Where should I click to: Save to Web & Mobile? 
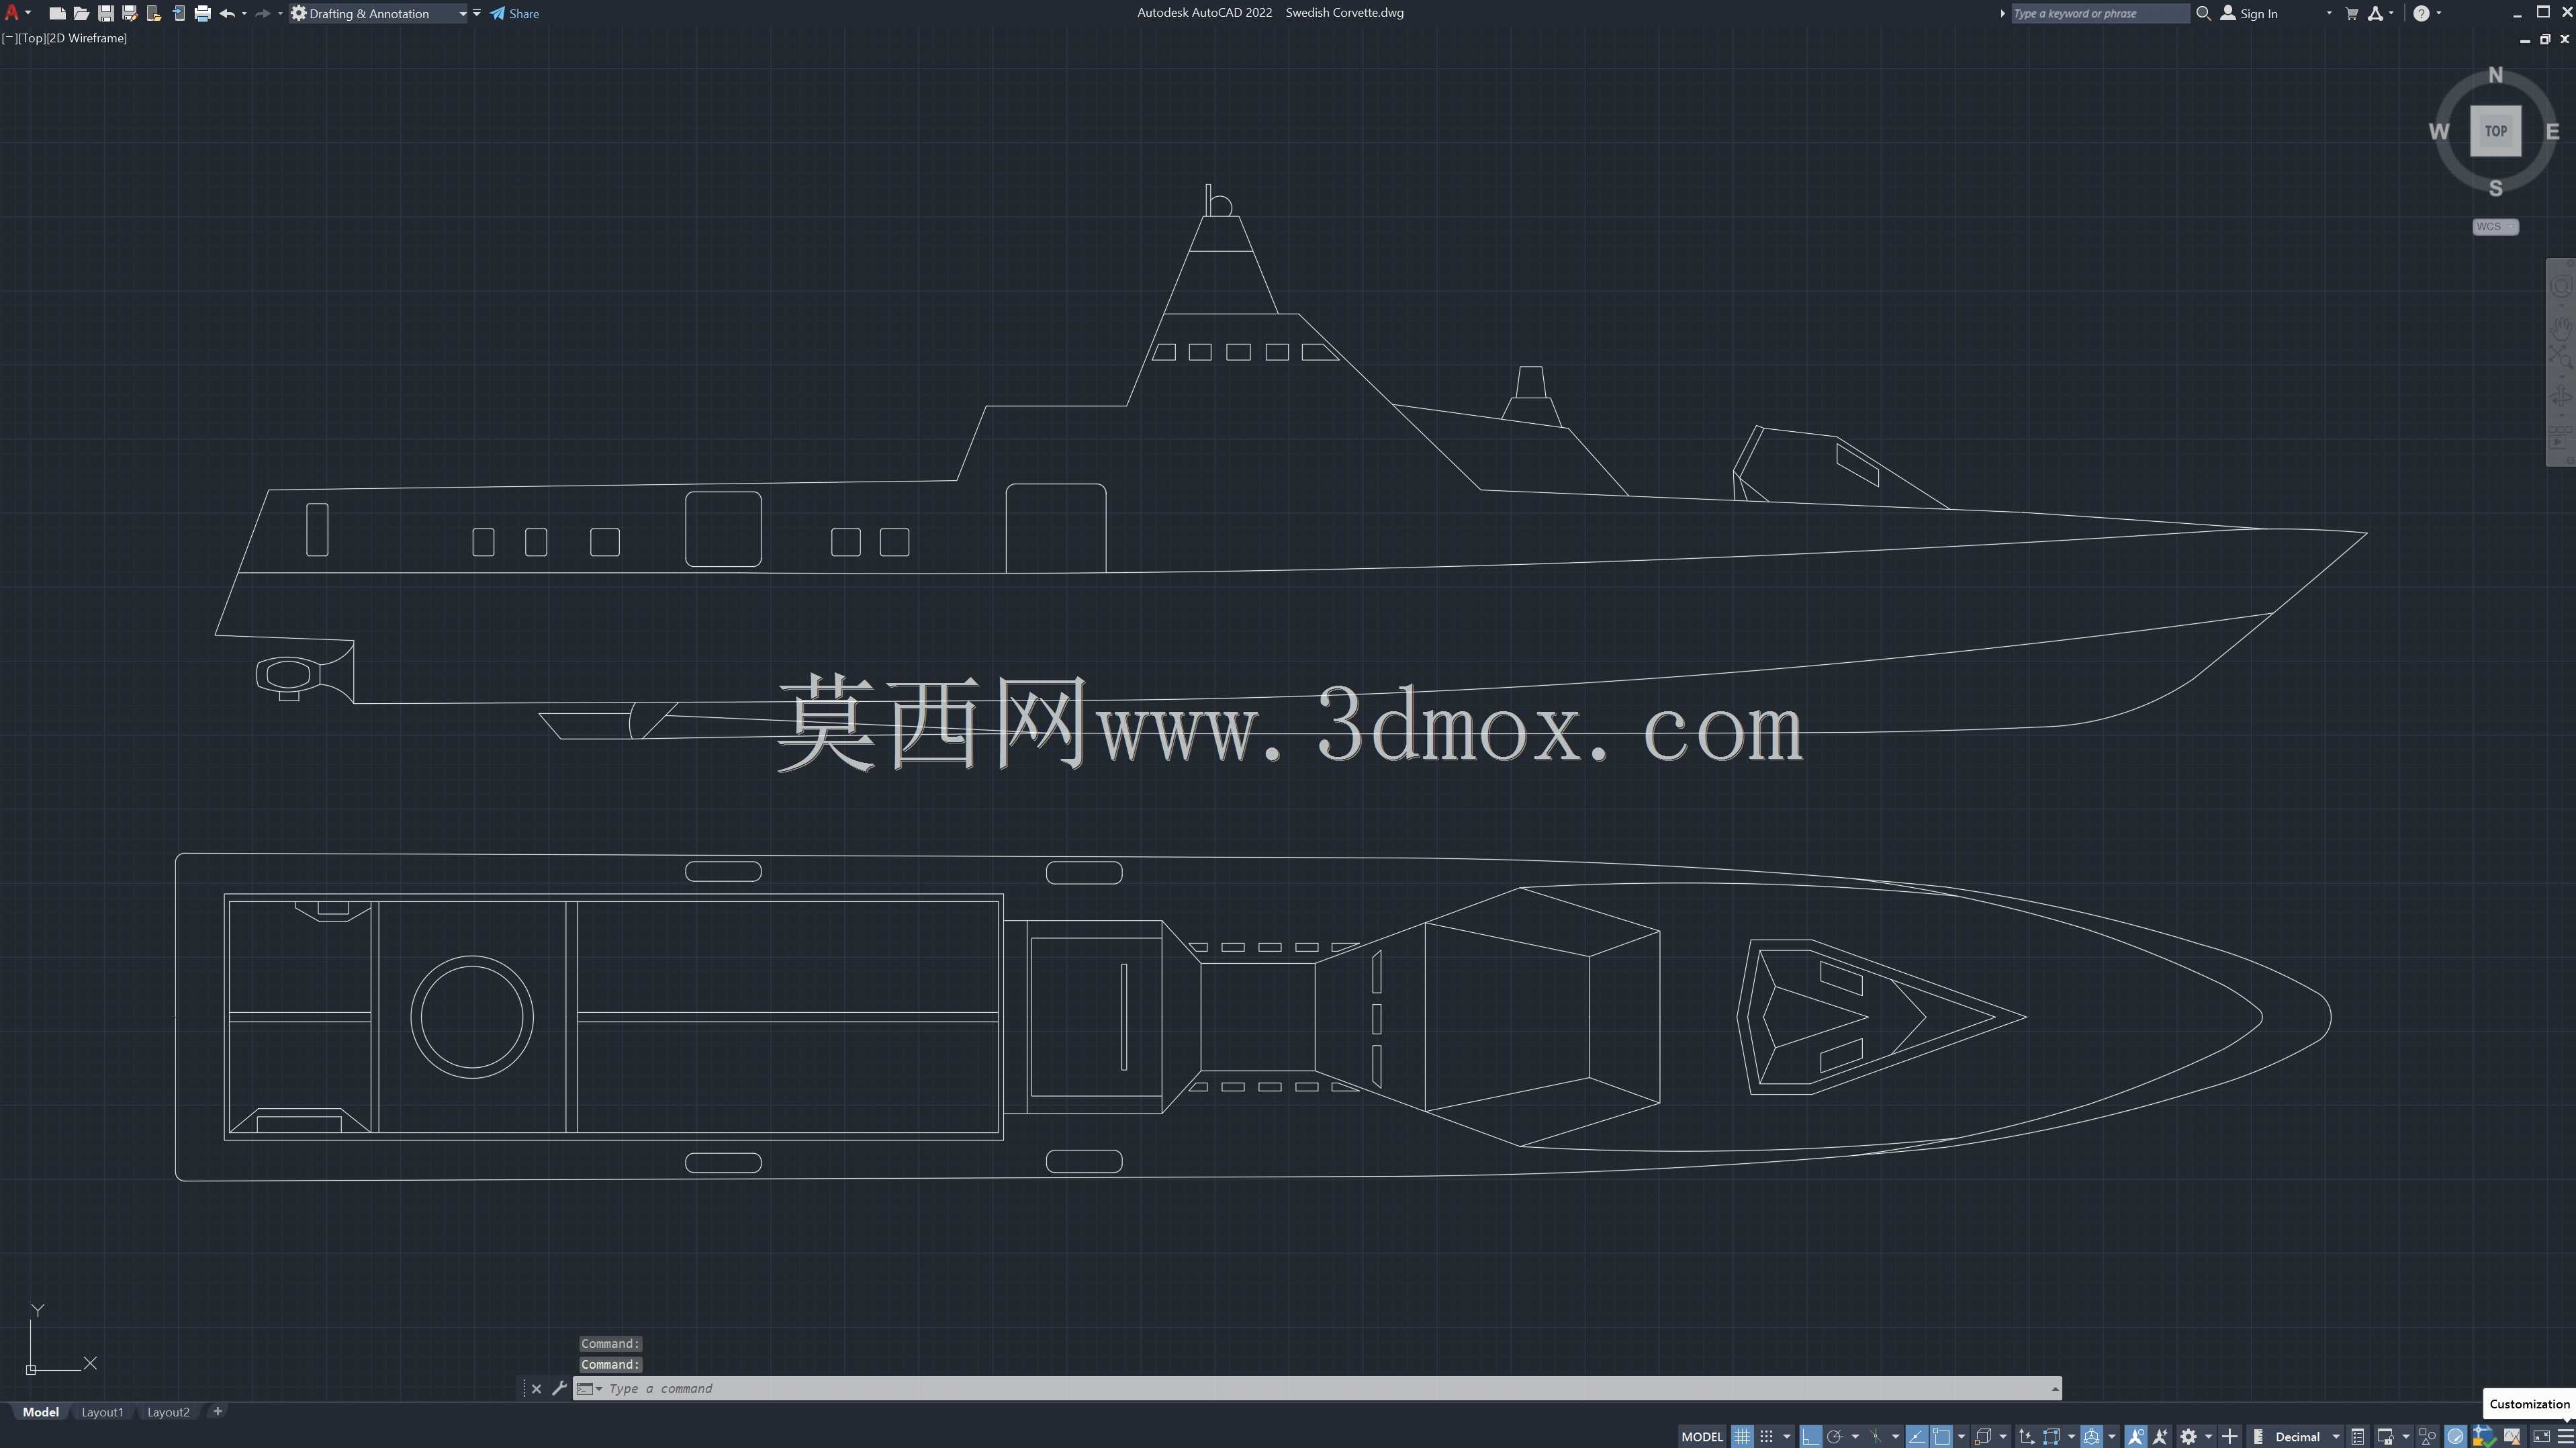tap(178, 14)
